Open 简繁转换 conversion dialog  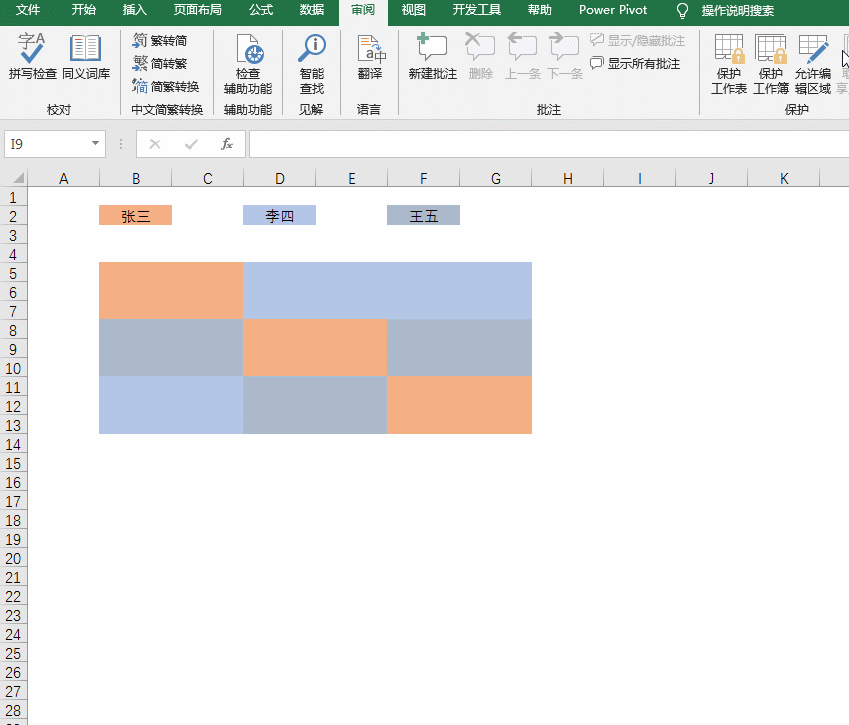tap(166, 86)
